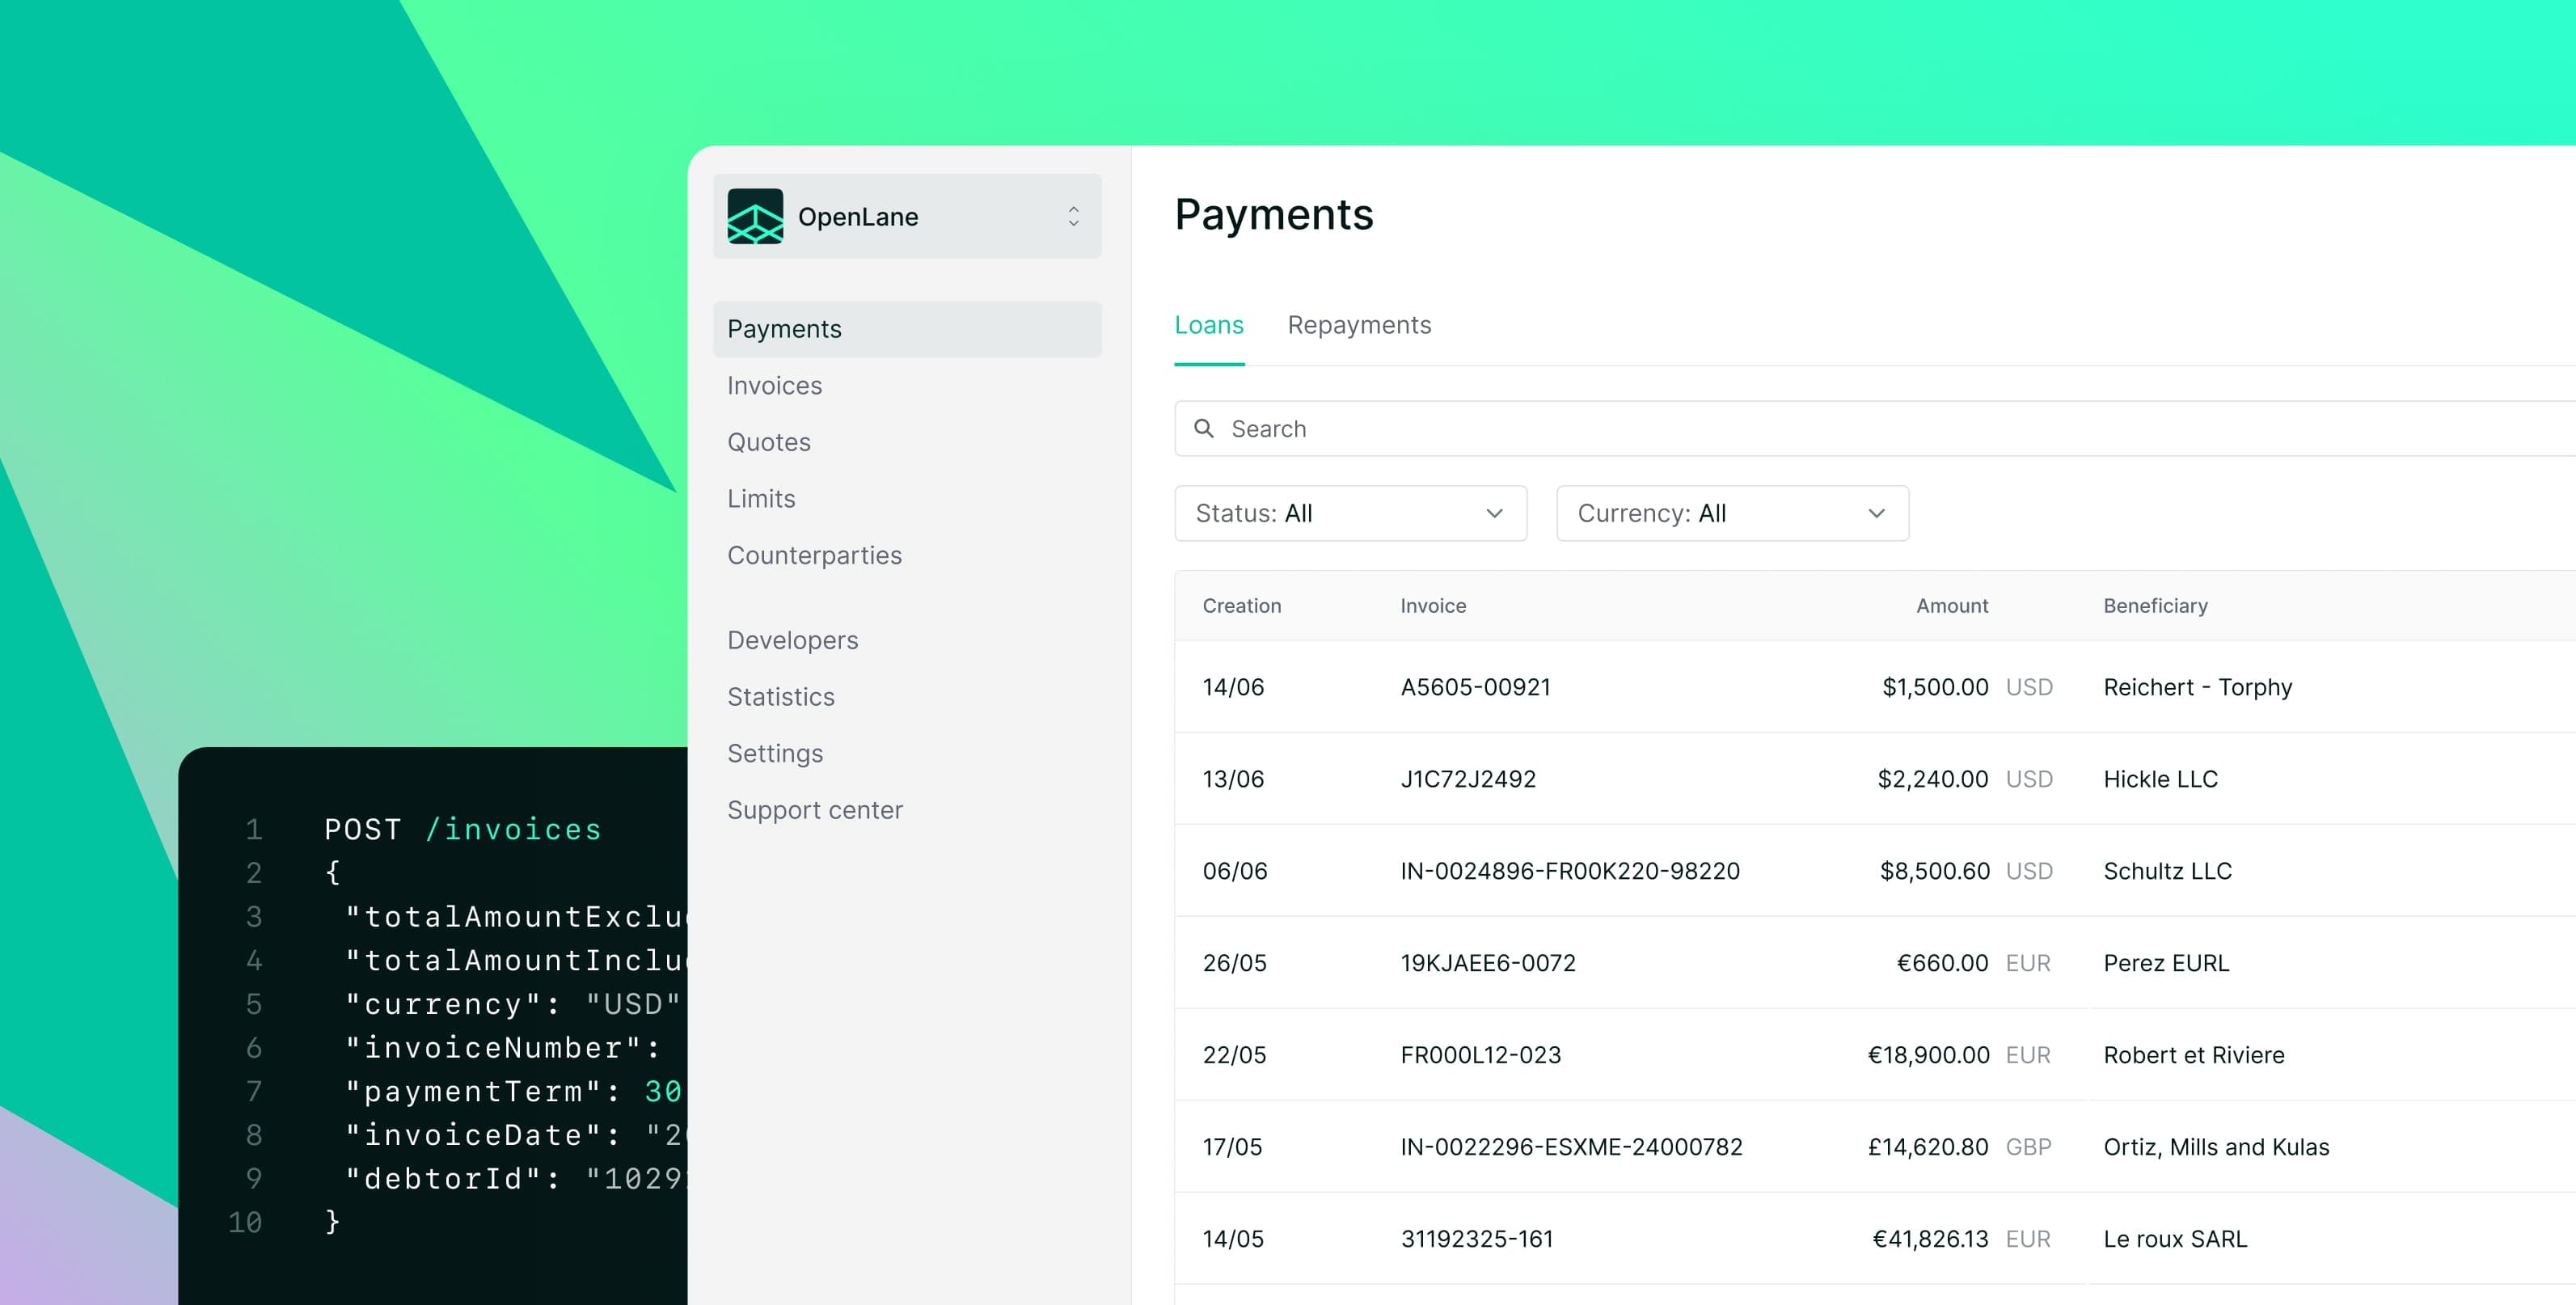
Task: Open the Limits page
Action: 761,498
